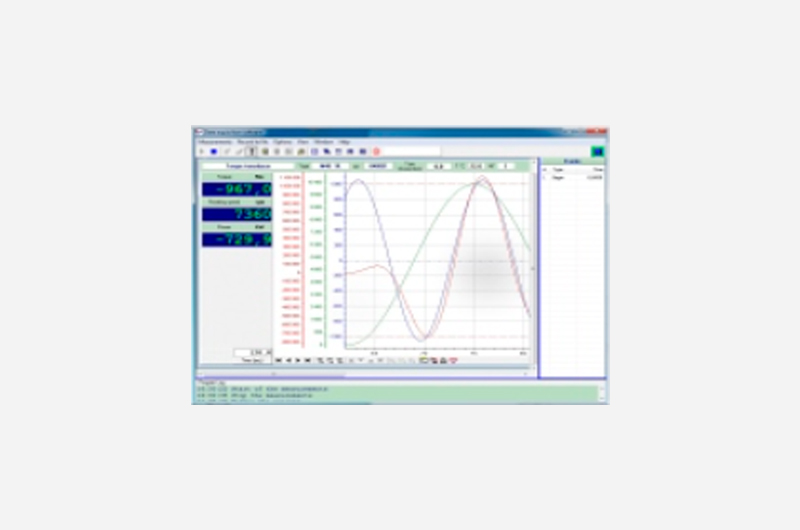This screenshot has width=800, height=530.
Task: Open the Measurements menu
Action: [214, 142]
